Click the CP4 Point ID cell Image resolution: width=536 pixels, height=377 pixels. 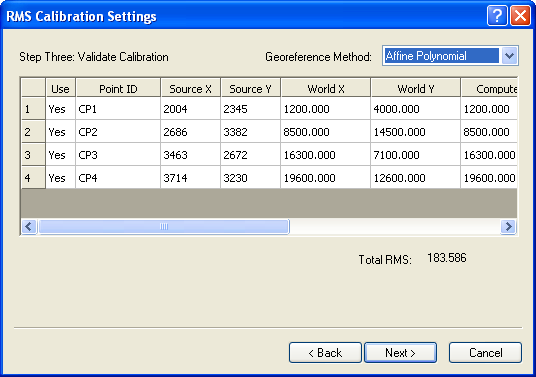(118, 177)
